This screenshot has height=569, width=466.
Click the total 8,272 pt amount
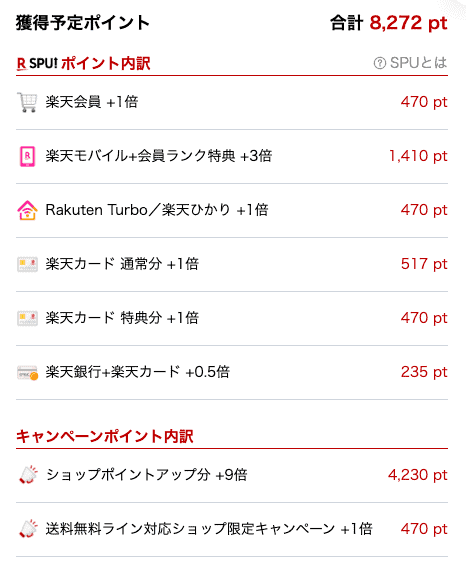pos(408,23)
